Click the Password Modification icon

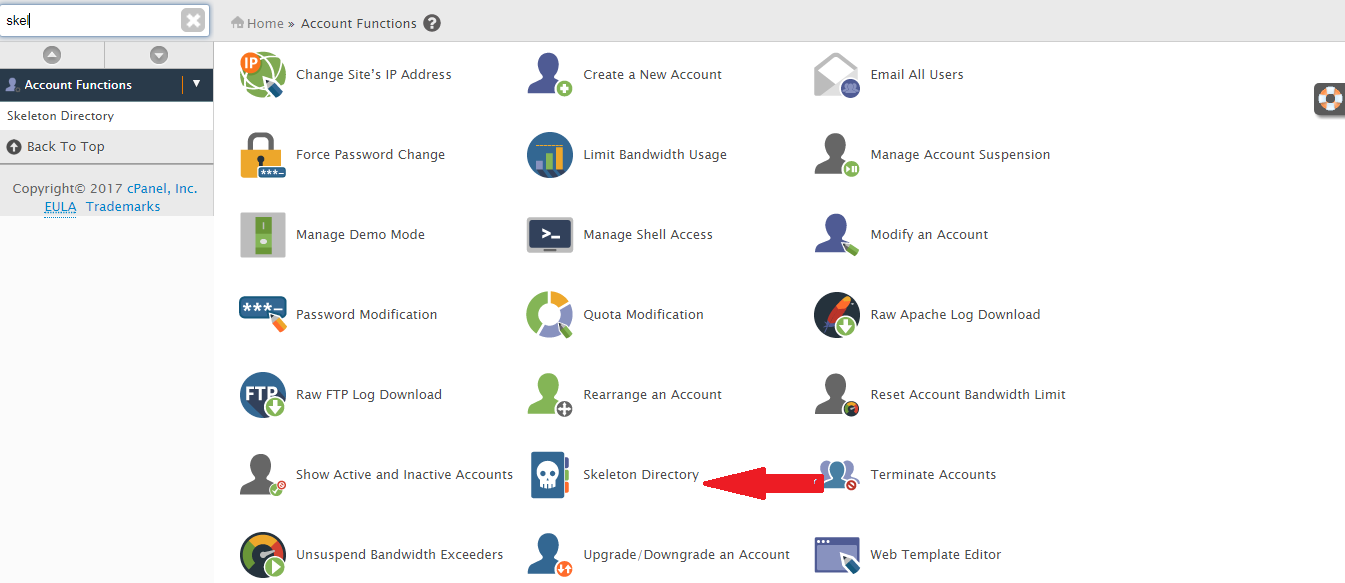click(x=263, y=315)
